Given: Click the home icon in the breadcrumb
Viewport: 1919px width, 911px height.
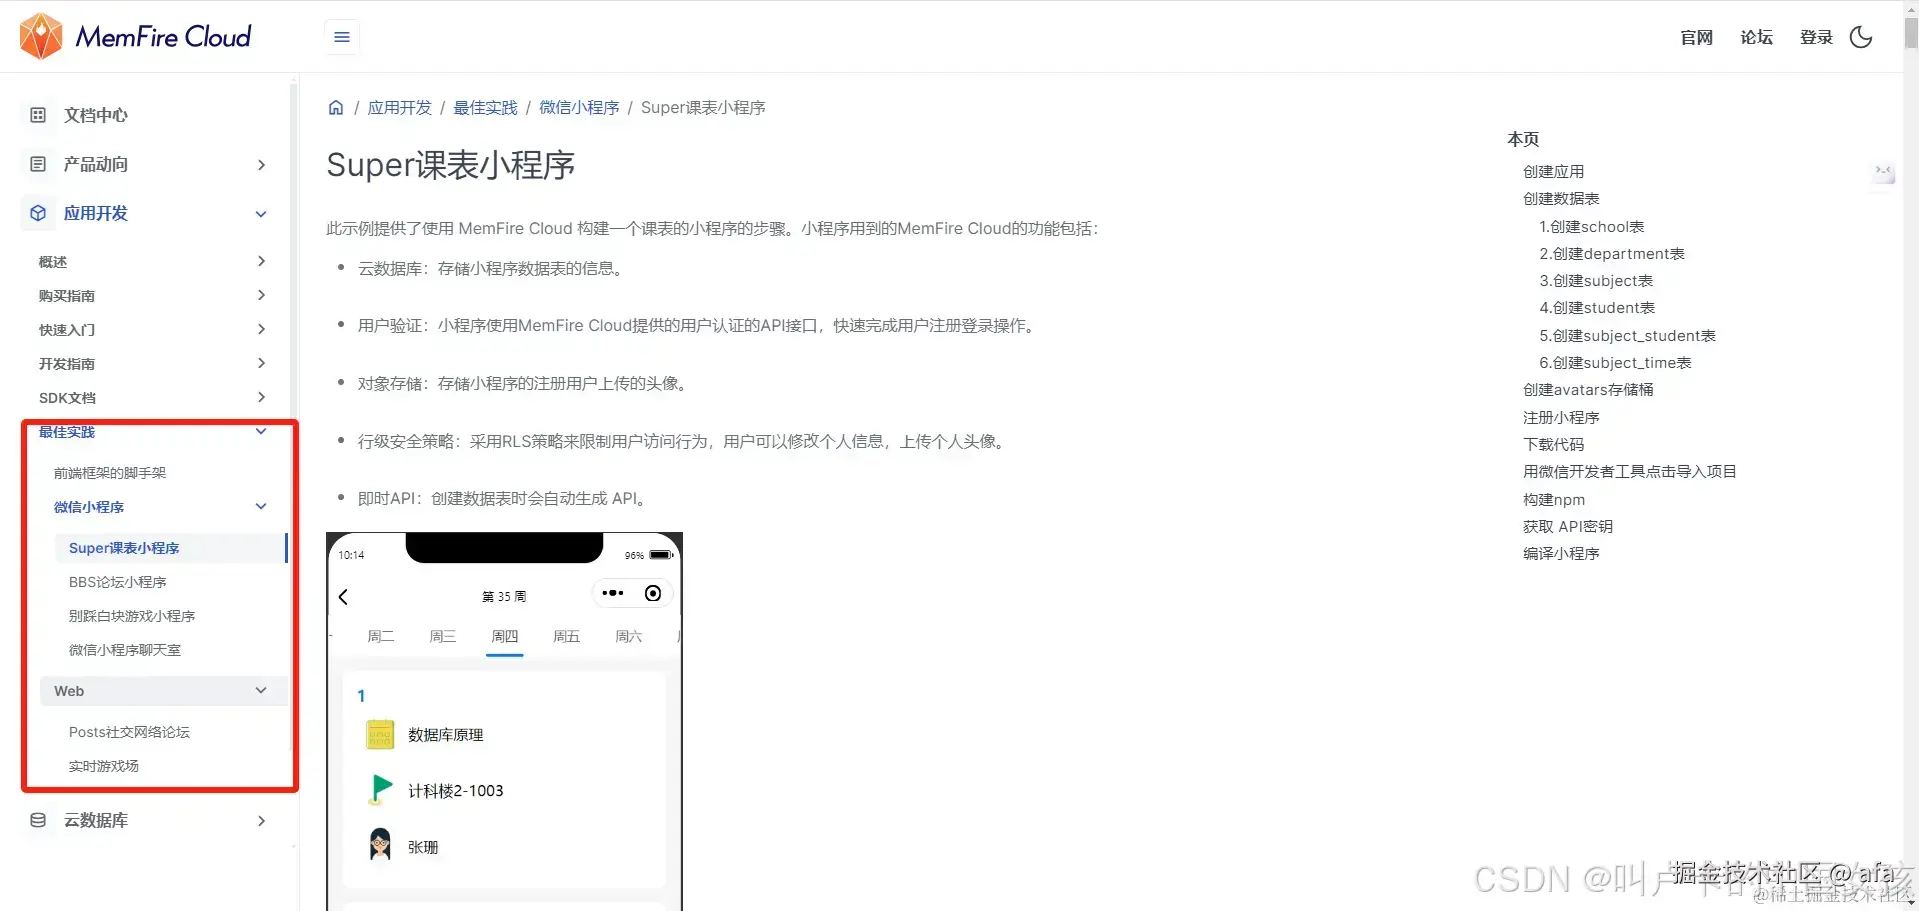Looking at the screenshot, I should click(x=336, y=107).
